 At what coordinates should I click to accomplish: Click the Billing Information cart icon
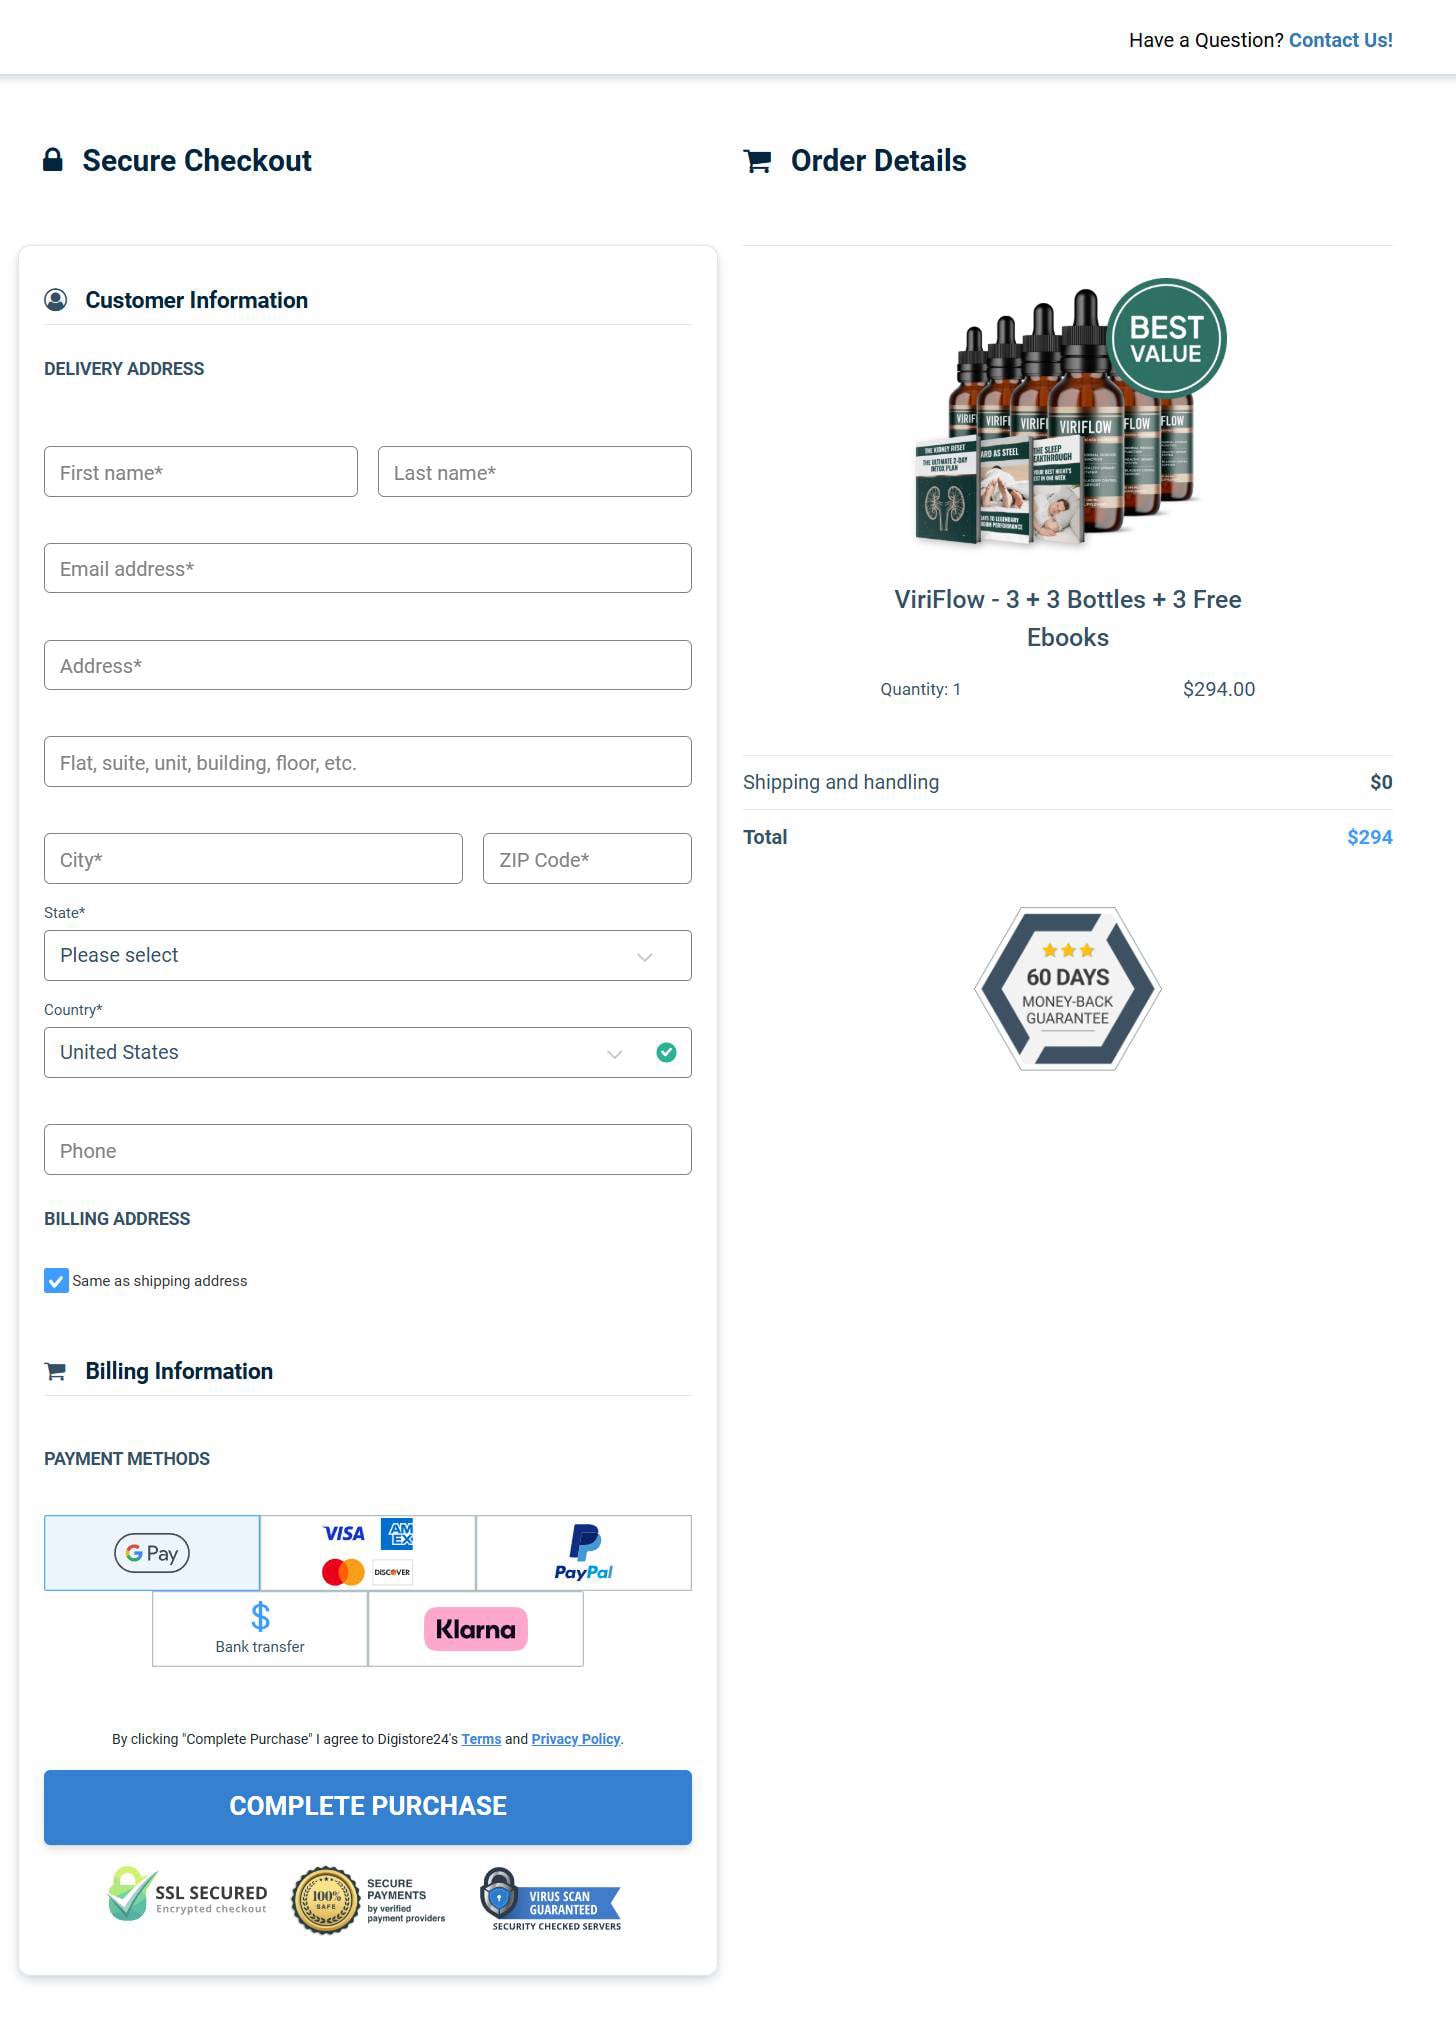(56, 1371)
